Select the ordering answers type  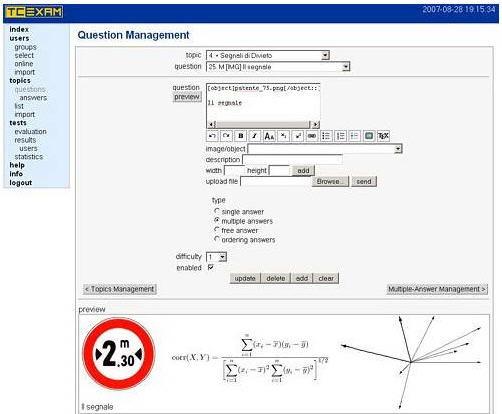coord(217,239)
